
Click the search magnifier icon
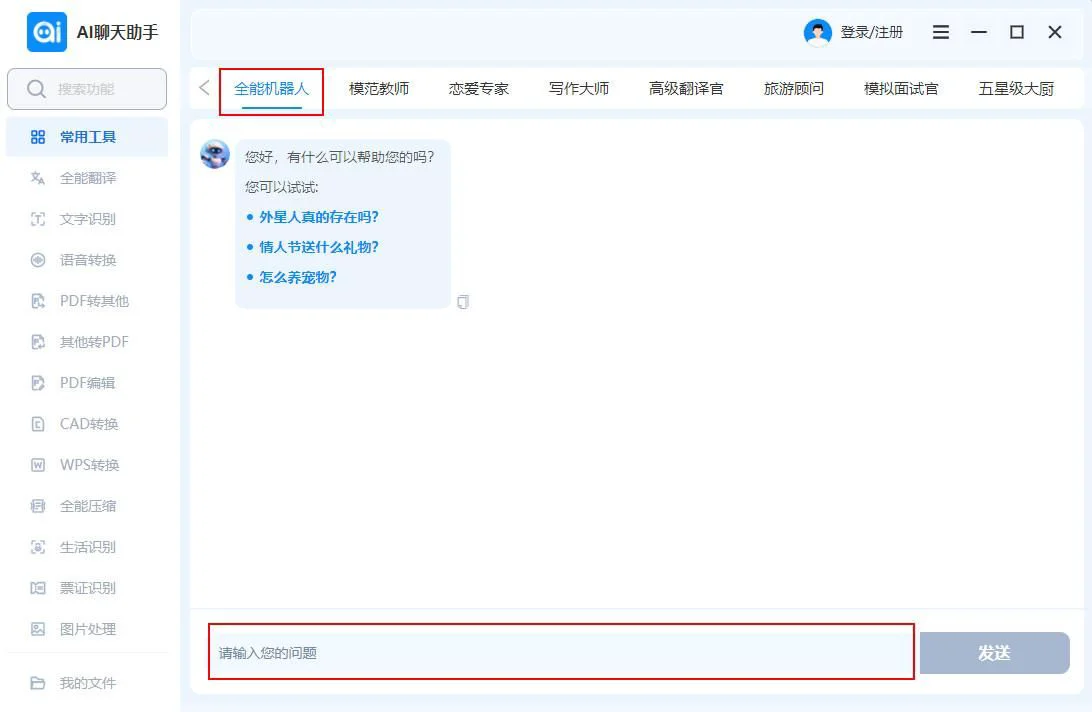[x=36, y=89]
